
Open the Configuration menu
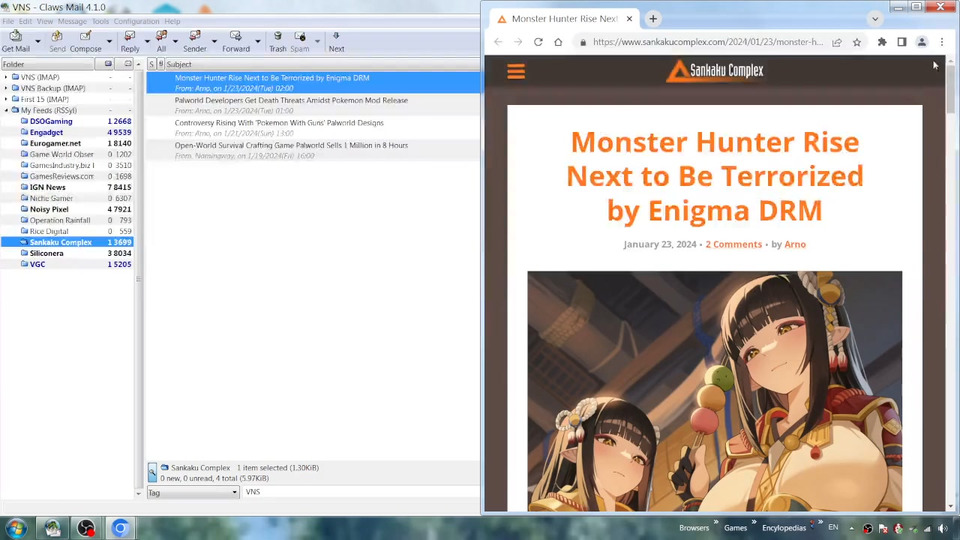pyautogui.click(x=136, y=21)
